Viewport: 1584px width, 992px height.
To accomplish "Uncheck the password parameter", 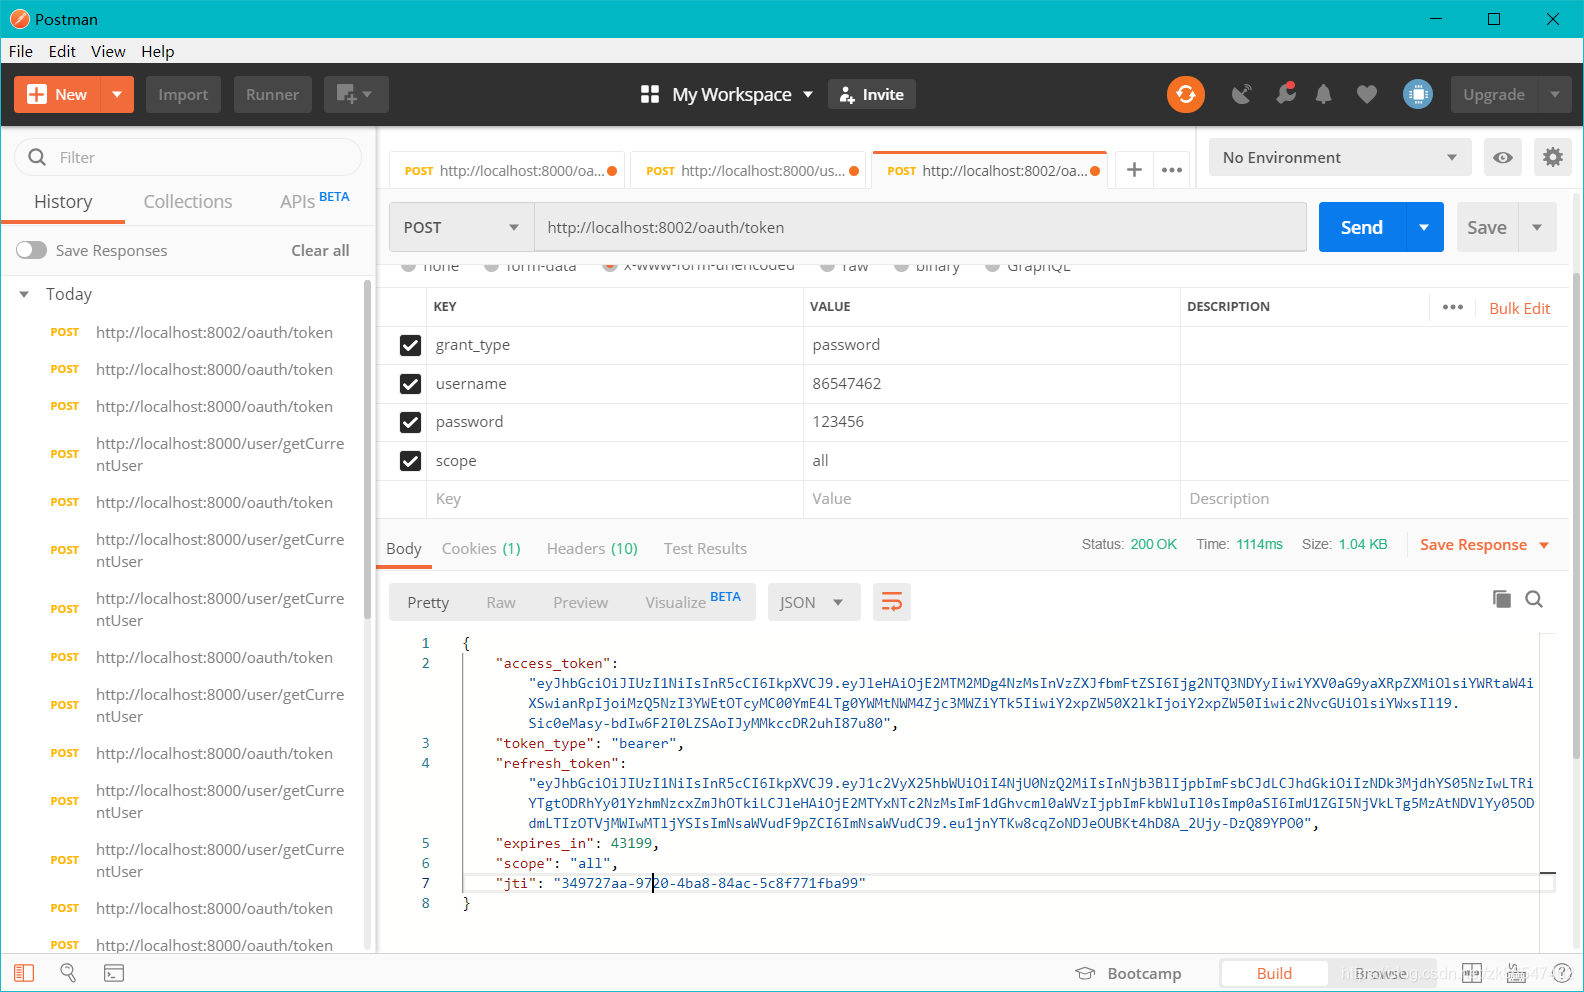I will click(x=410, y=422).
